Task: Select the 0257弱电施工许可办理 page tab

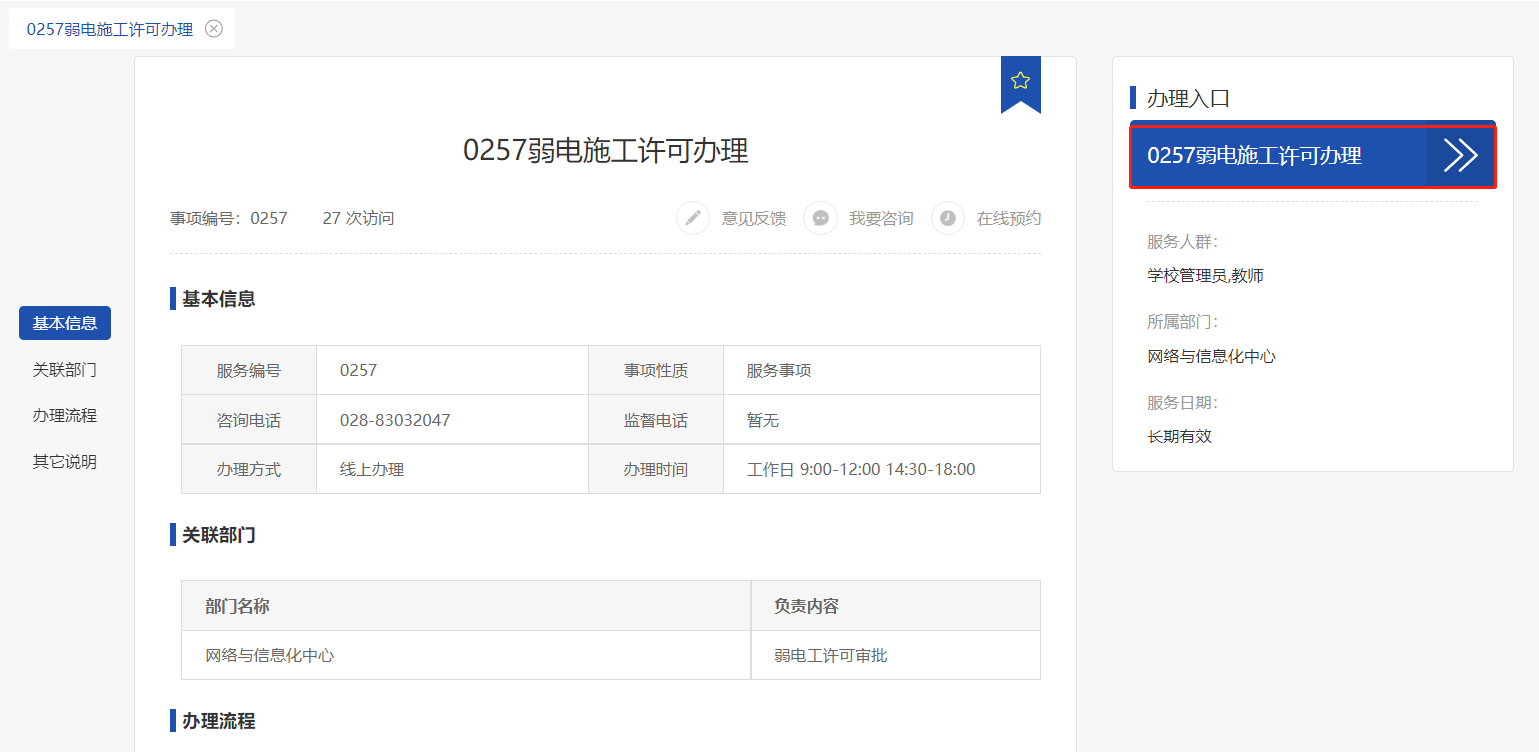Action: [110, 29]
